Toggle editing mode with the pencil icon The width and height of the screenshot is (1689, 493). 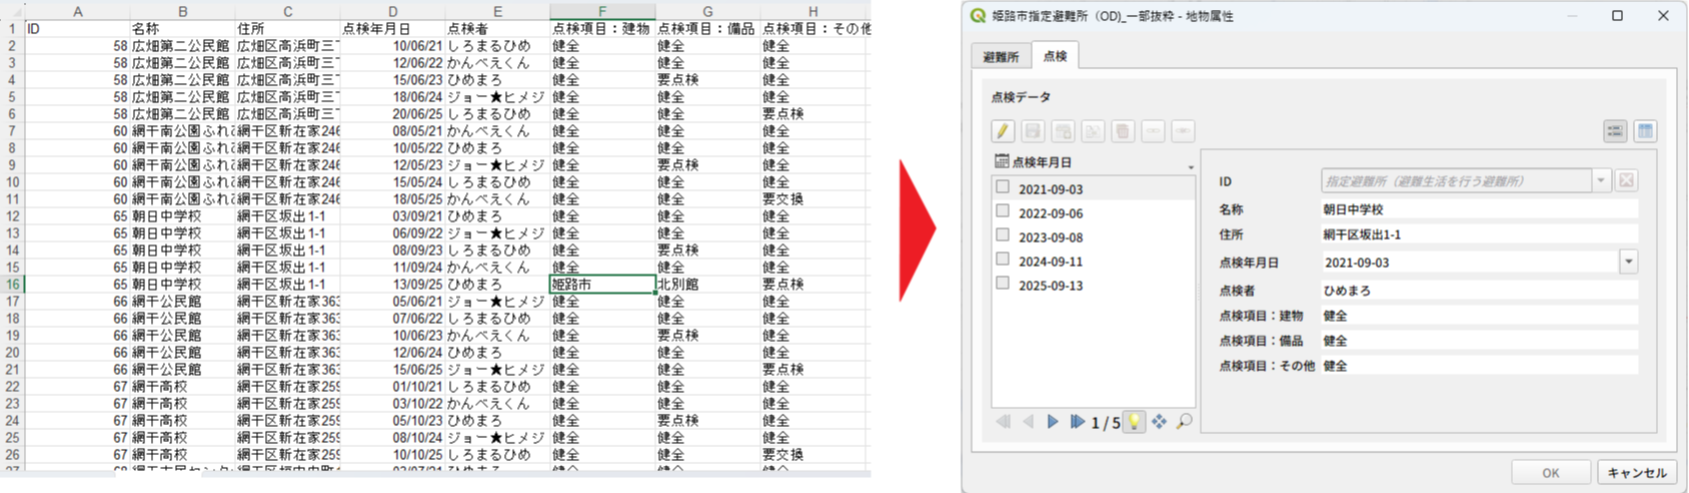pyautogui.click(x=1002, y=131)
